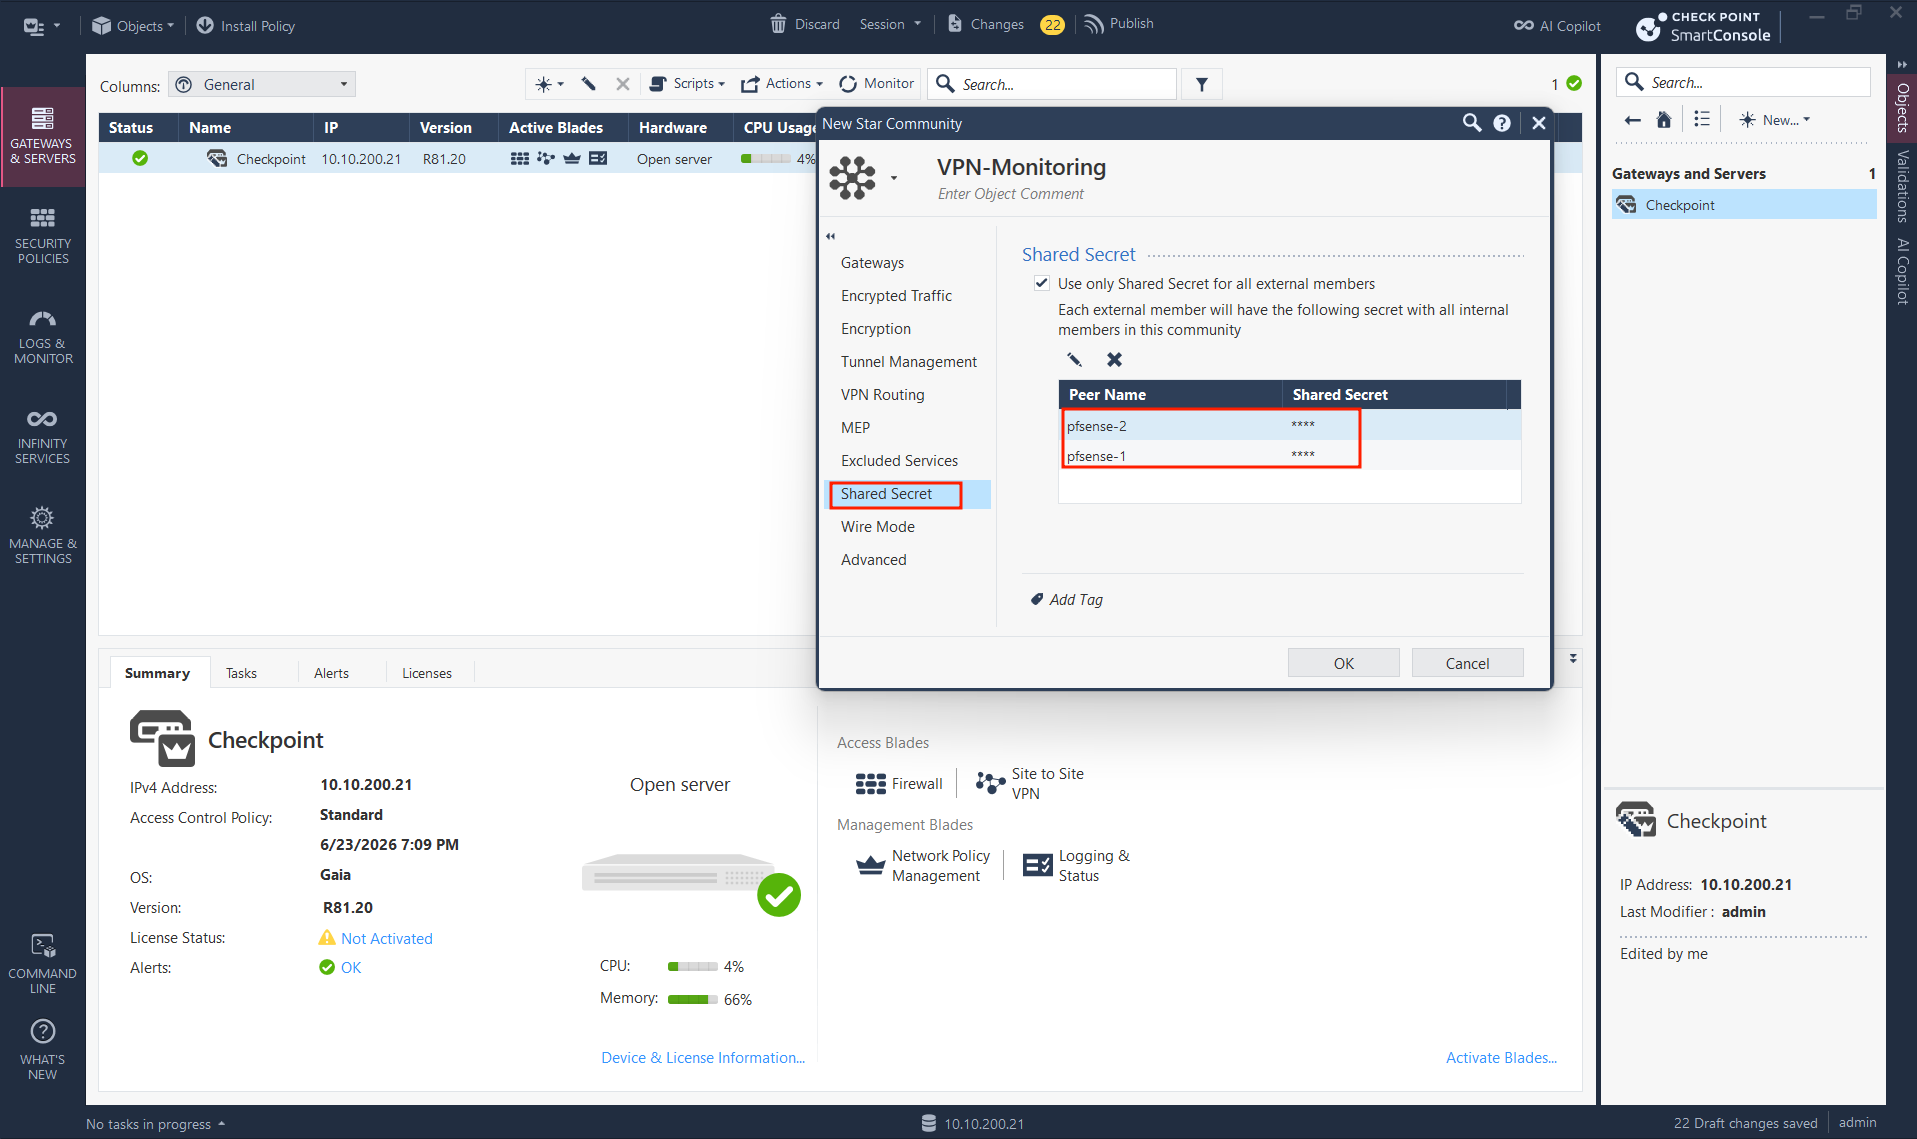
Task: Select Checkpoint in Gateways and Servers list
Action: point(1744,205)
